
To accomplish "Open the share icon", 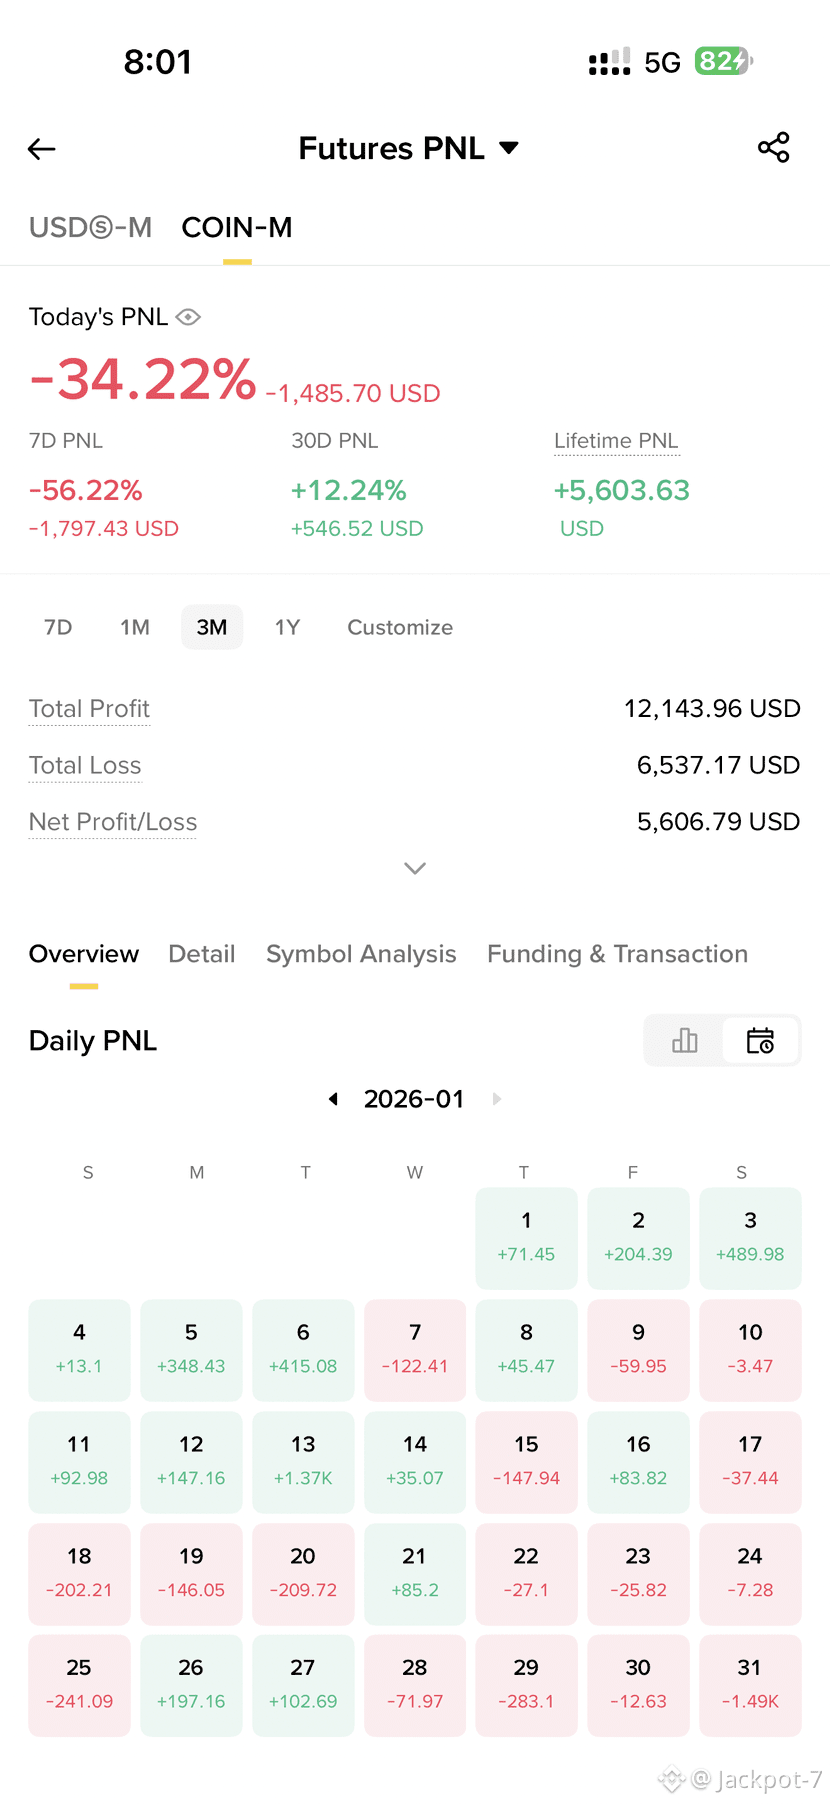I will 774,148.
